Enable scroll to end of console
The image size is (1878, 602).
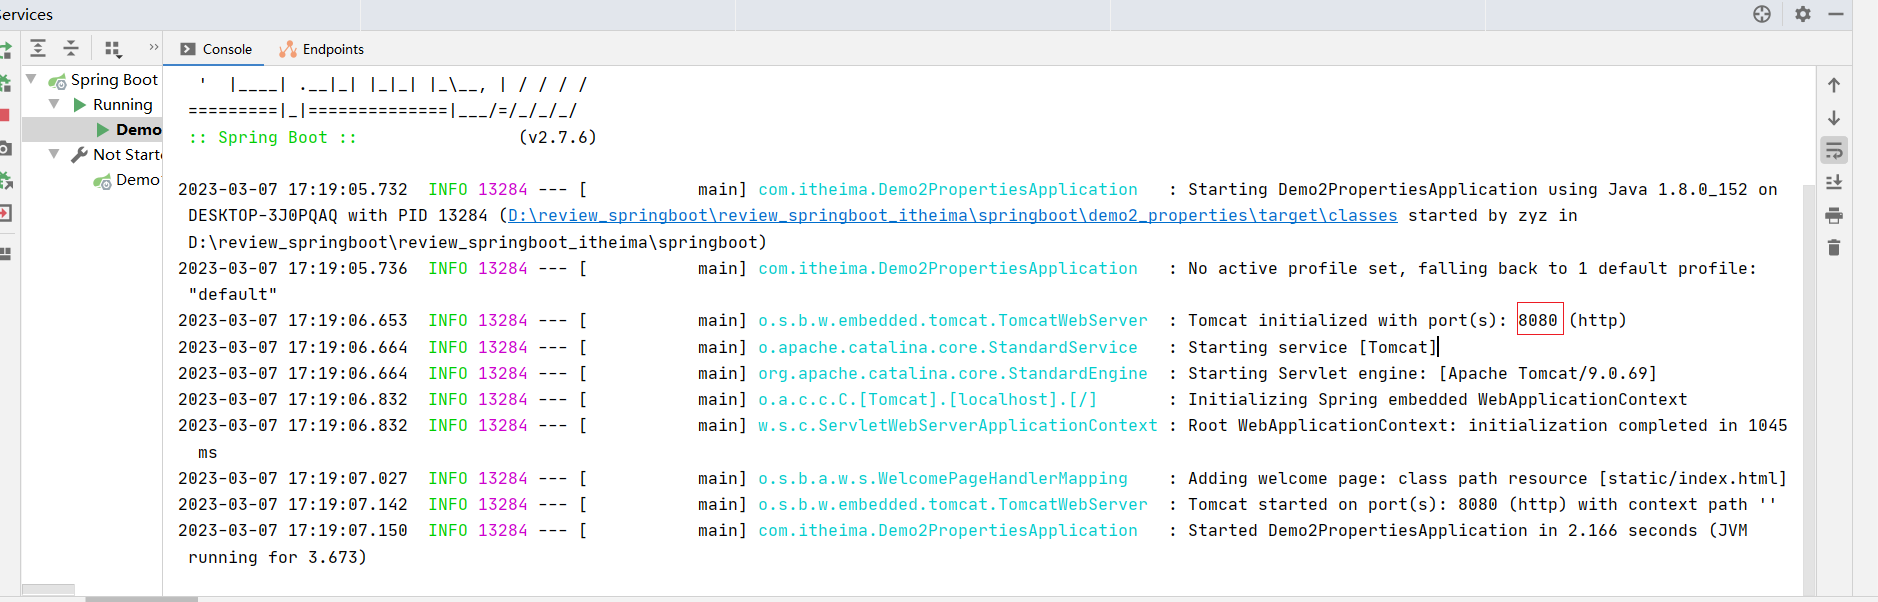pos(1834,183)
